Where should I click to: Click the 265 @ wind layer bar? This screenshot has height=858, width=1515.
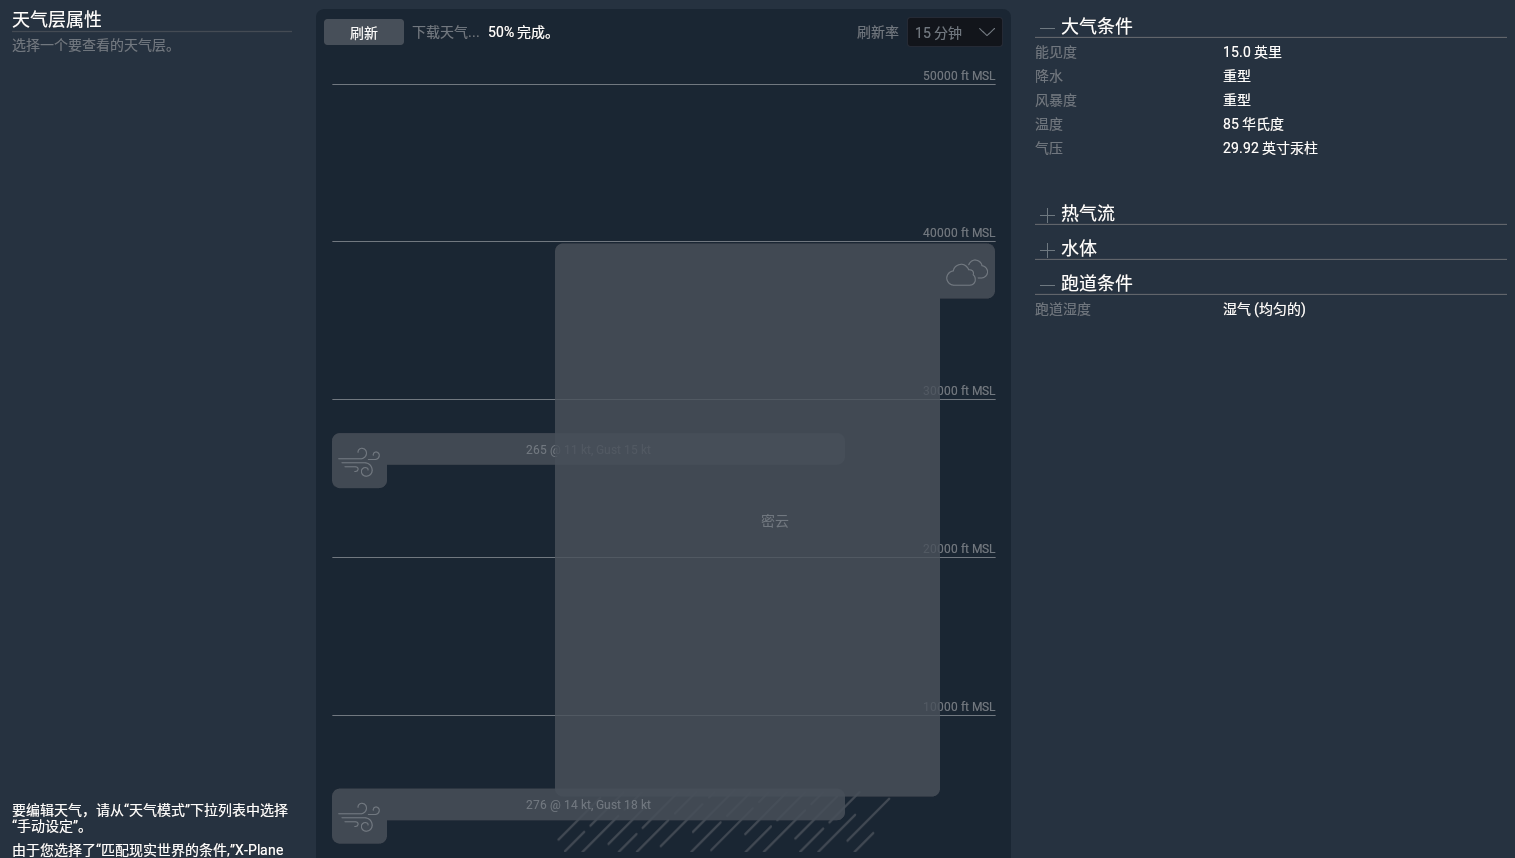click(588, 450)
